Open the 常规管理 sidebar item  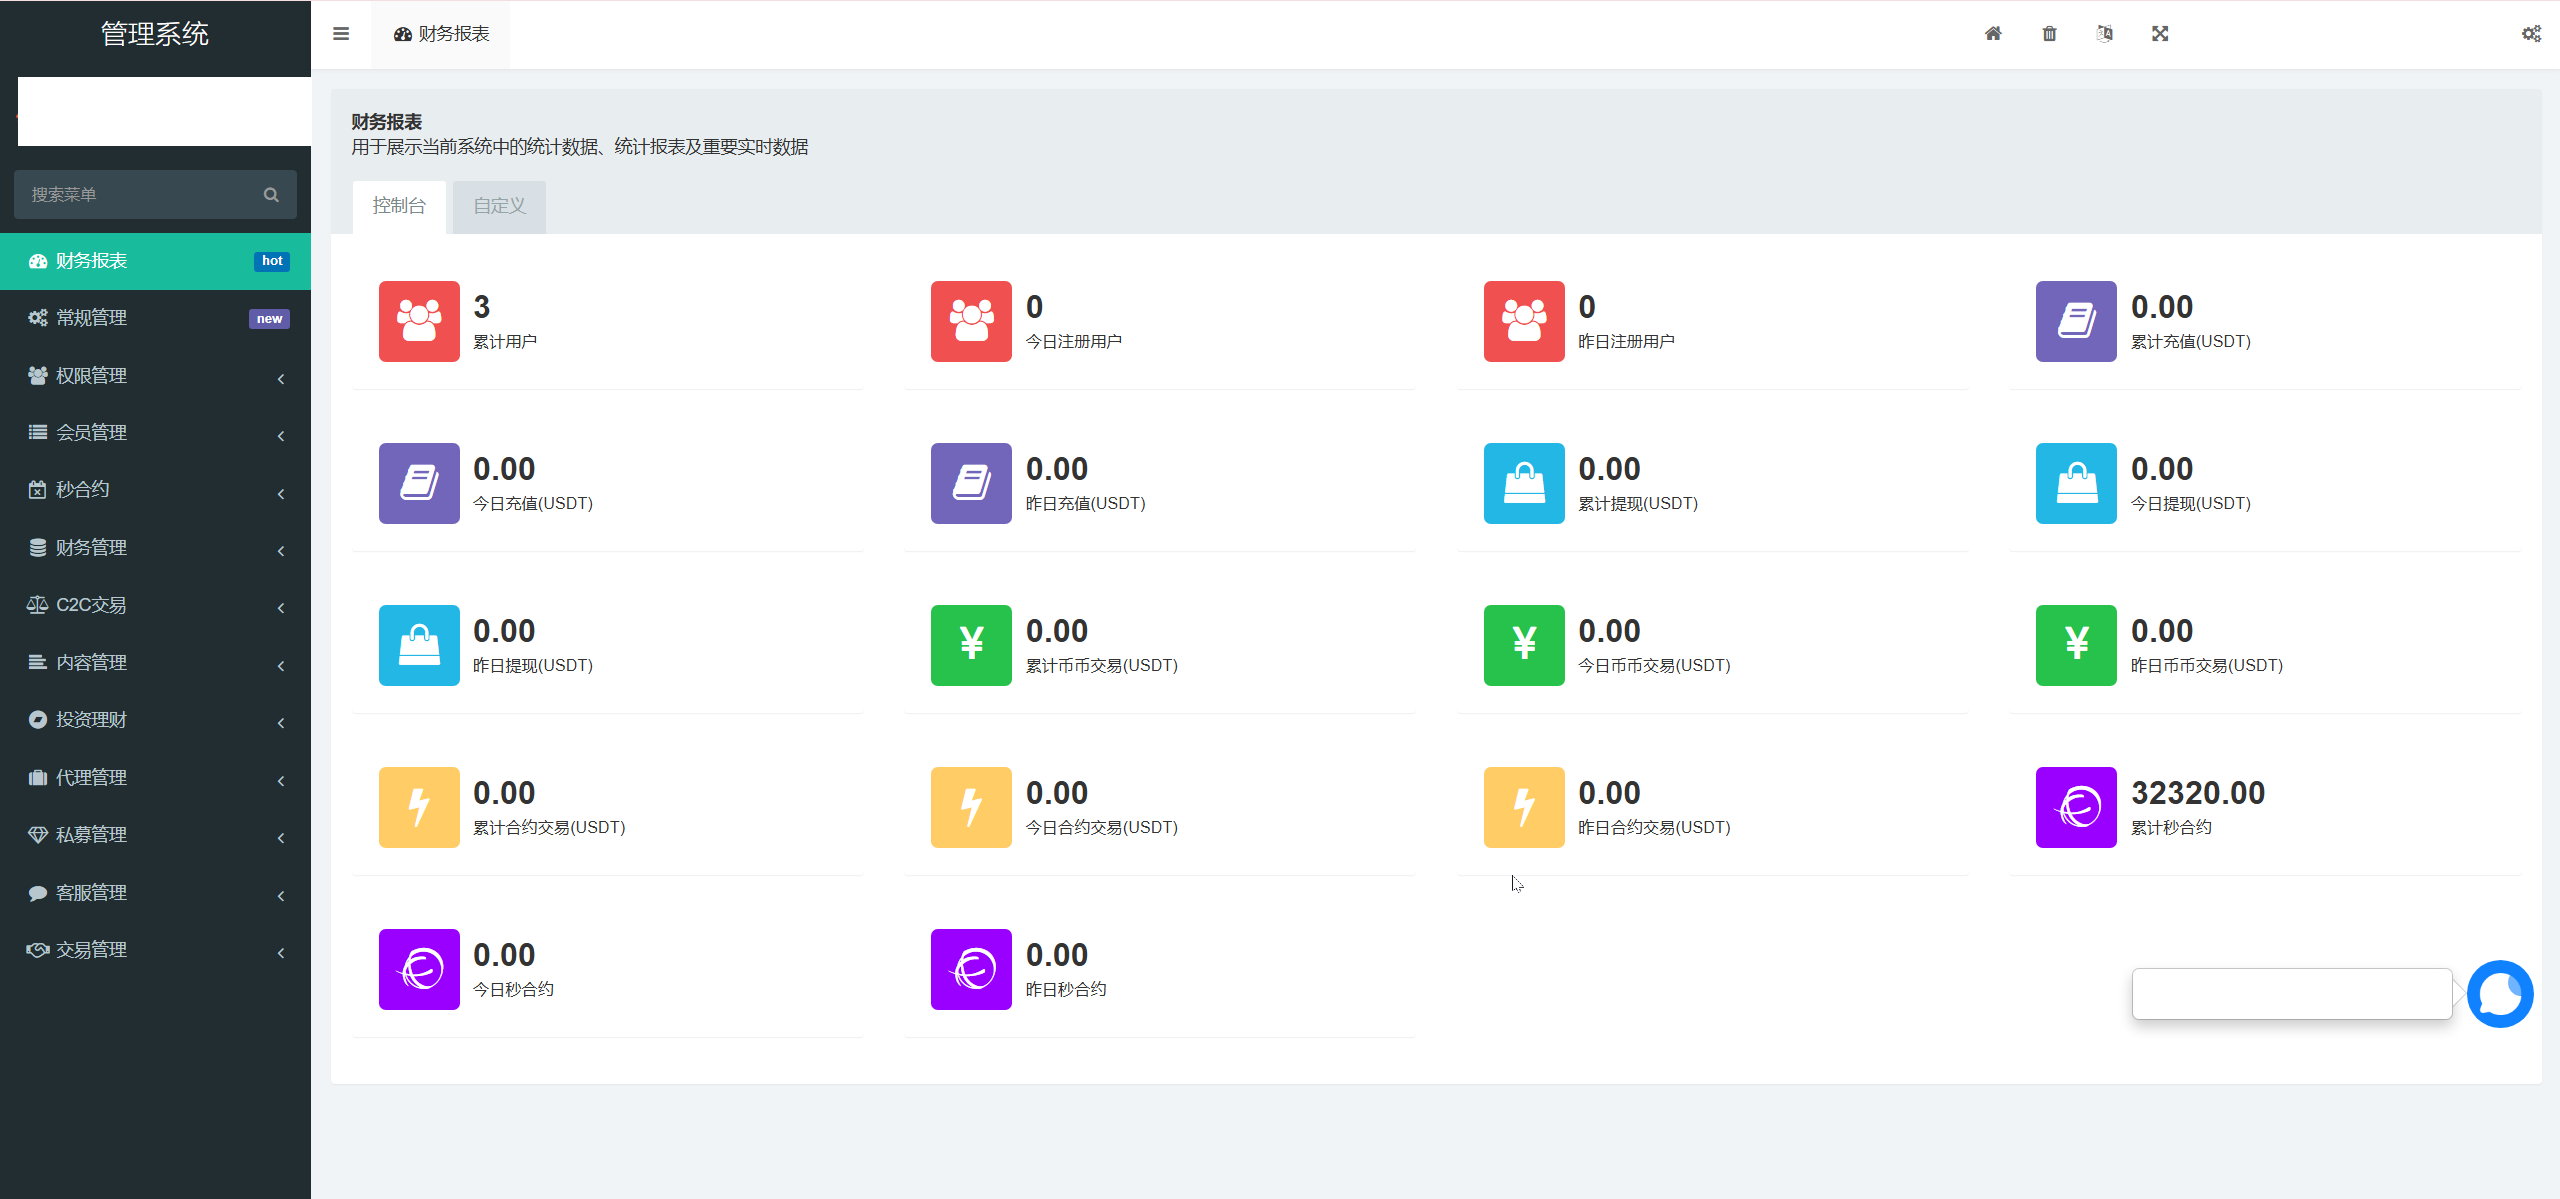click(x=155, y=318)
